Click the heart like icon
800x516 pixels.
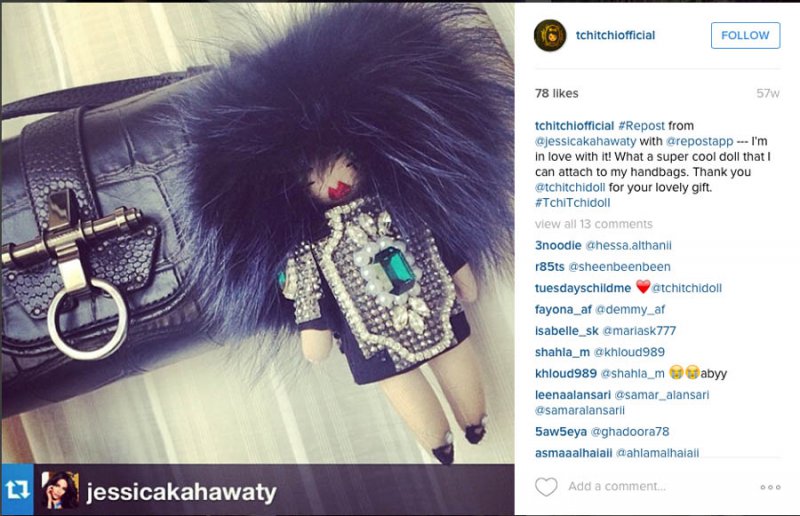coord(546,486)
